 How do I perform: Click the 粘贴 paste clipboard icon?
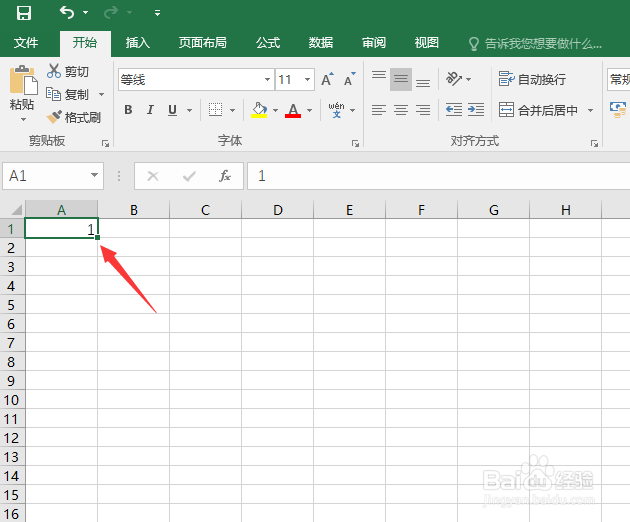coord(22,80)
